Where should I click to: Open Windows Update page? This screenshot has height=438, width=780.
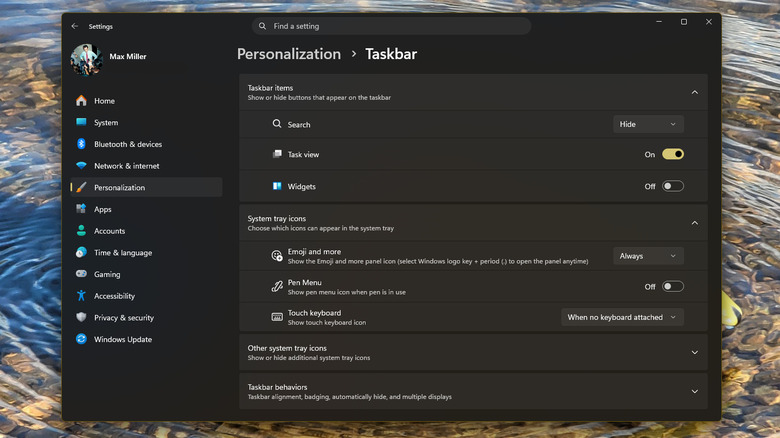pyautogui.click(x=146, y=339)
